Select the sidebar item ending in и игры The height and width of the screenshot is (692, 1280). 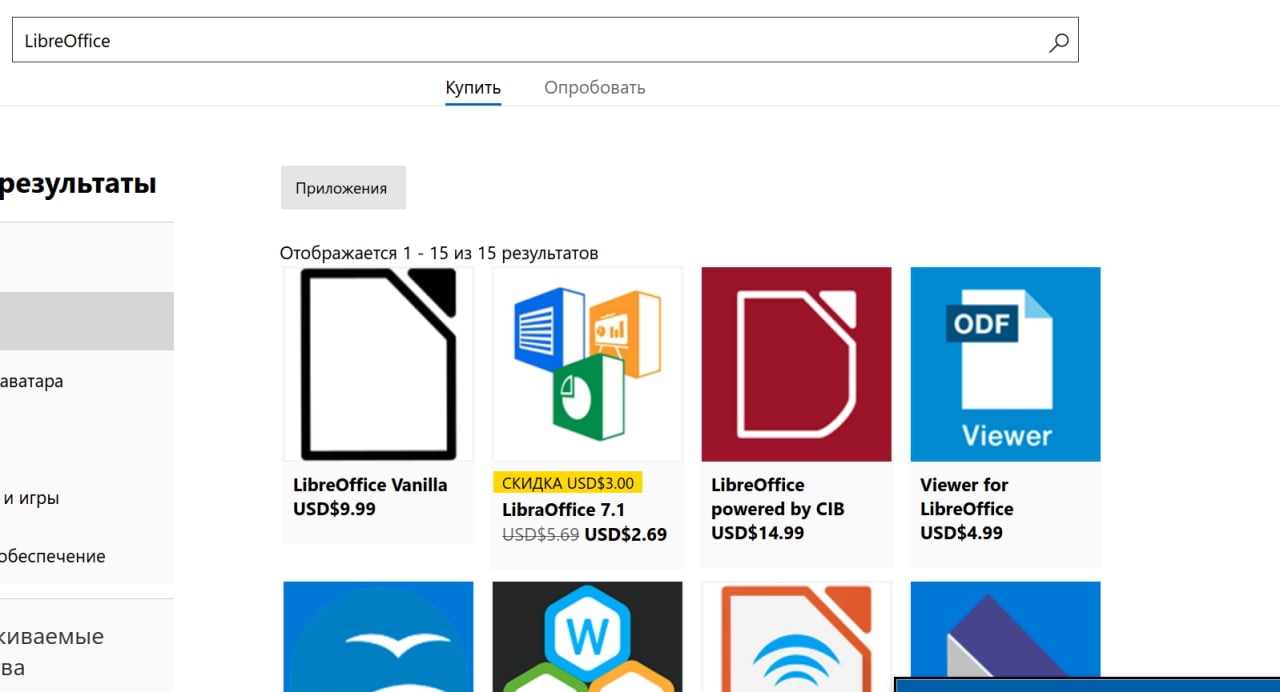[30, 498]
